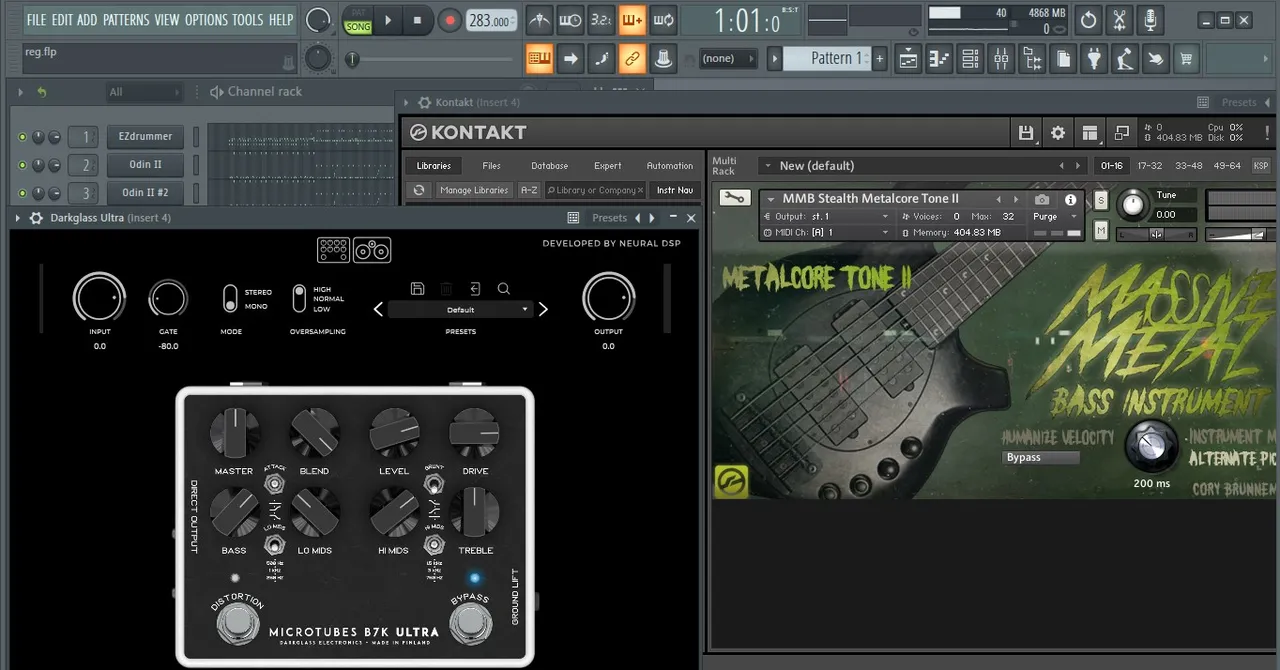Toggle typing keyboard to piano icon
The width and height of the screenshot is (1280, 670).
click(539, 59)
